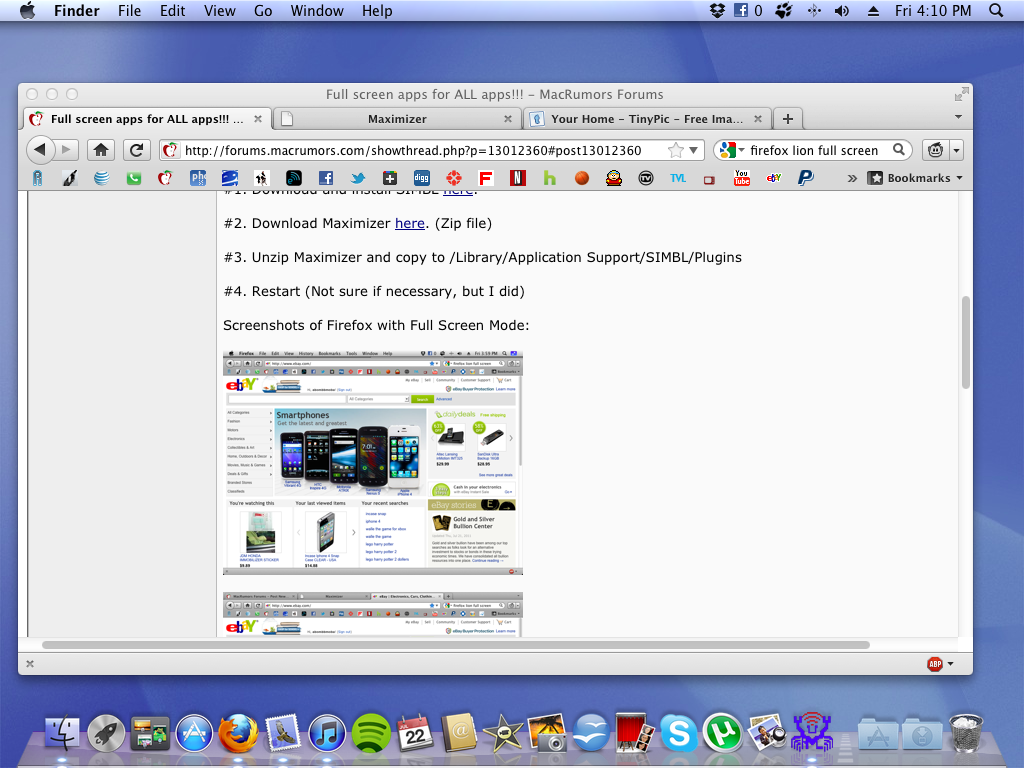Click the search magnifier in search box
Image resolution: width=1024 pixels, height=768 pixels.
[899, 150]
